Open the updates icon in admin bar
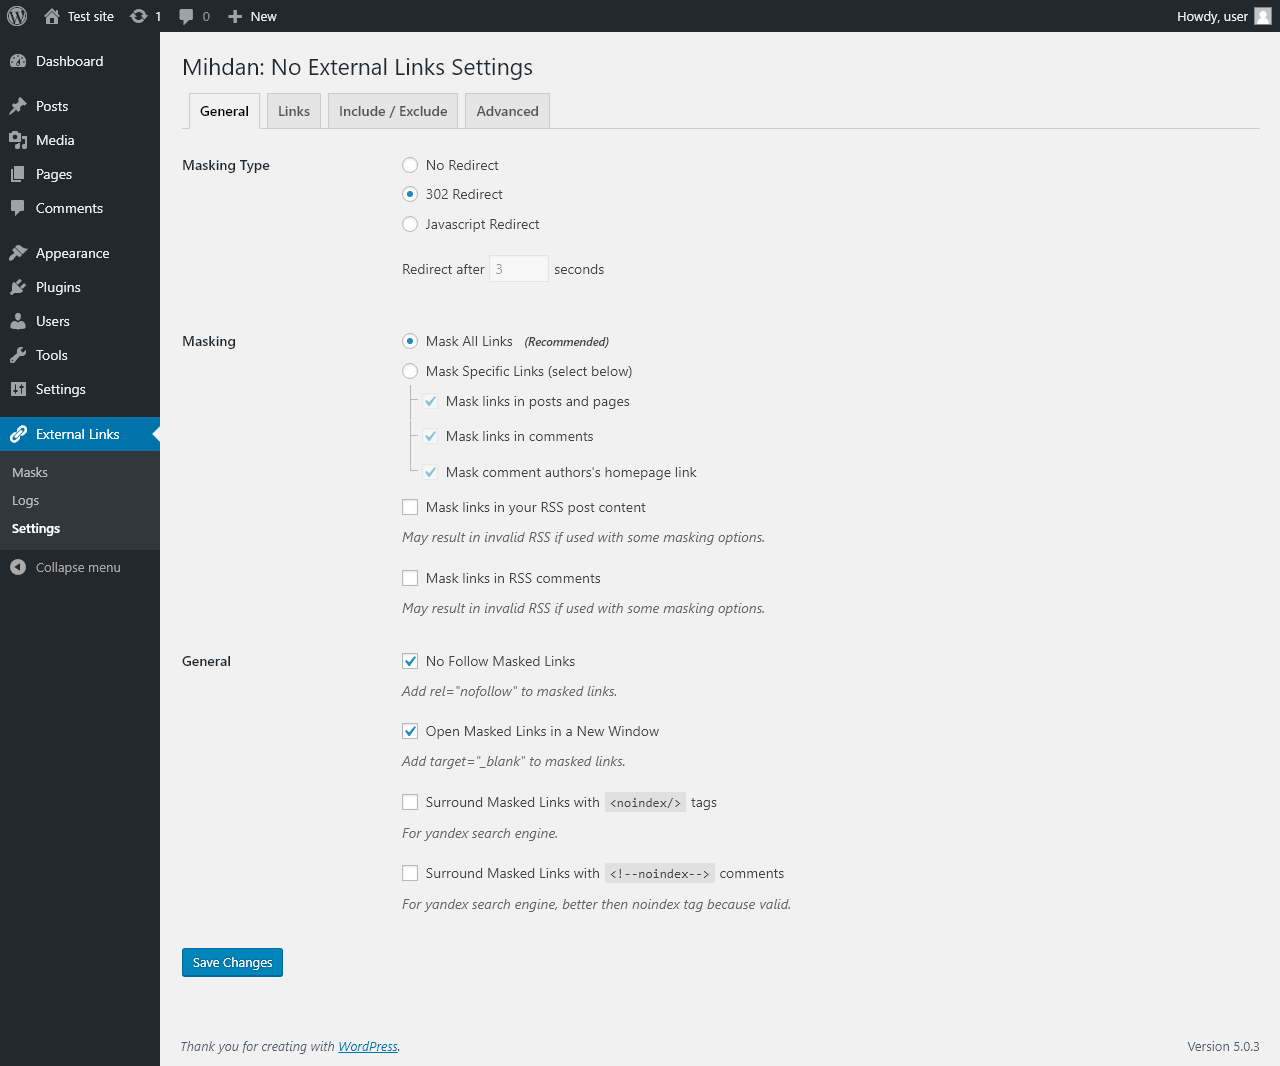The height and width of the screenshot is (1066, 1280). (139, 16)
